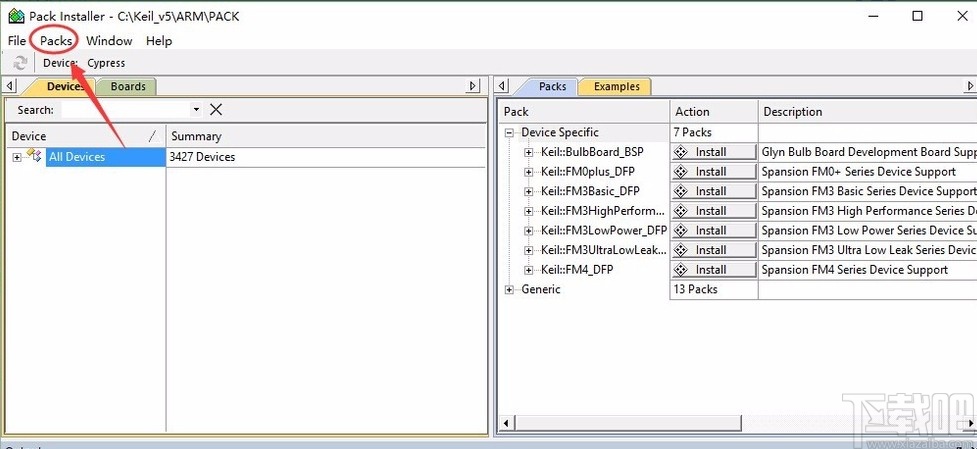This screenshot has height=449, width=977.
Task: Click right panel's right tab-scroll arrow
Action: point(971,86)
